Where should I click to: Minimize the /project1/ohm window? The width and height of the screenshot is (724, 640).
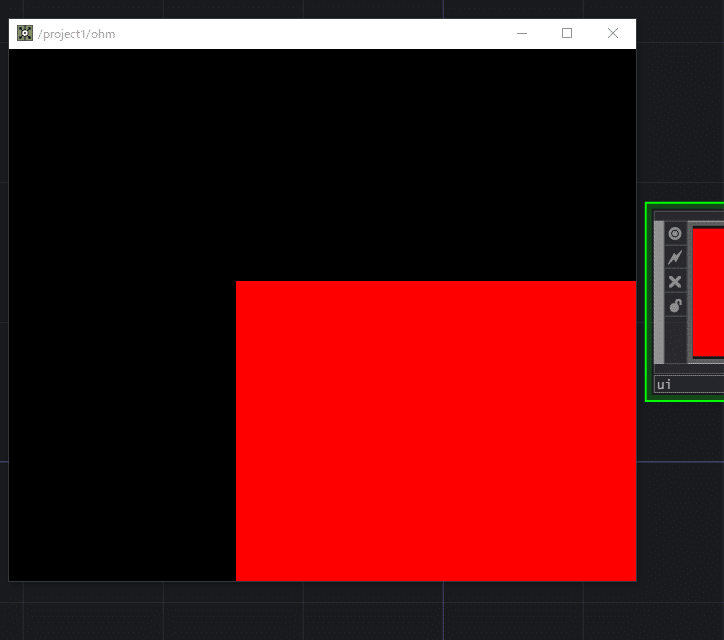[x=522, y=33]
